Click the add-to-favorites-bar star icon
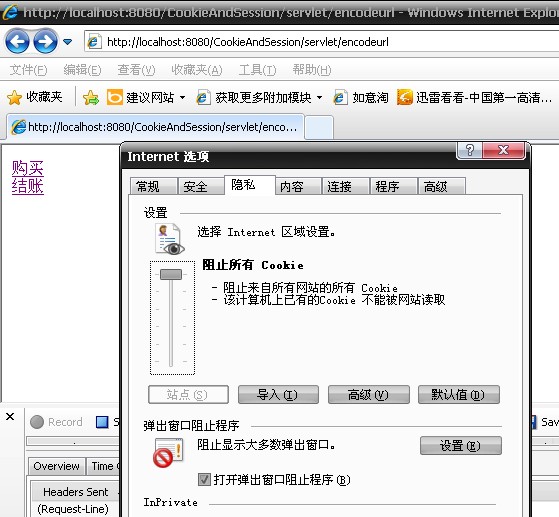 [91, 97]
